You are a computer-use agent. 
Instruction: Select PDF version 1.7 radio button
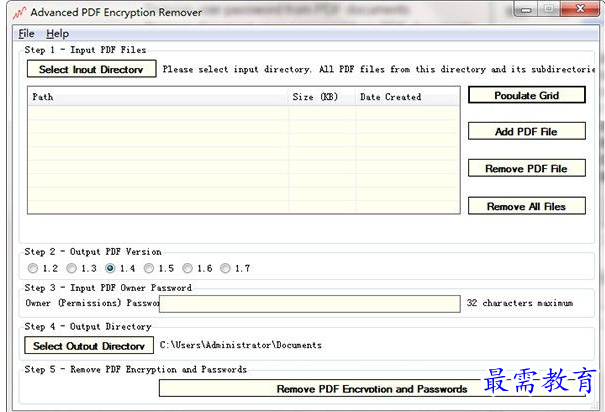pyautogui.click(x=225, y=268)
